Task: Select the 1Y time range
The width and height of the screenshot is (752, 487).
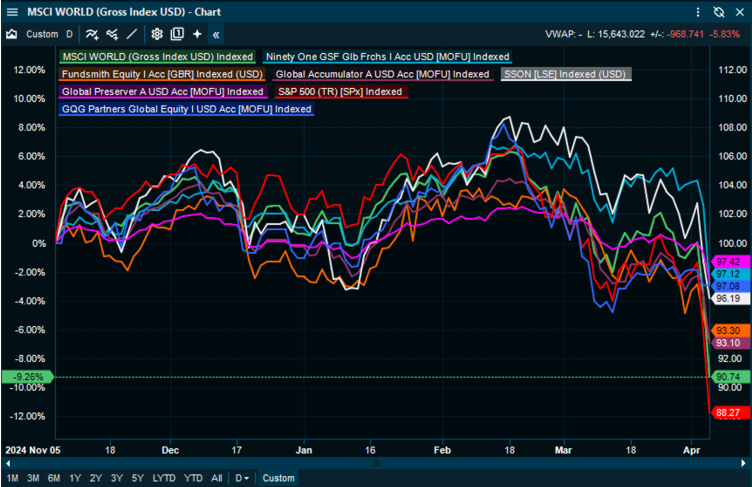Action: tap(75, 478)
